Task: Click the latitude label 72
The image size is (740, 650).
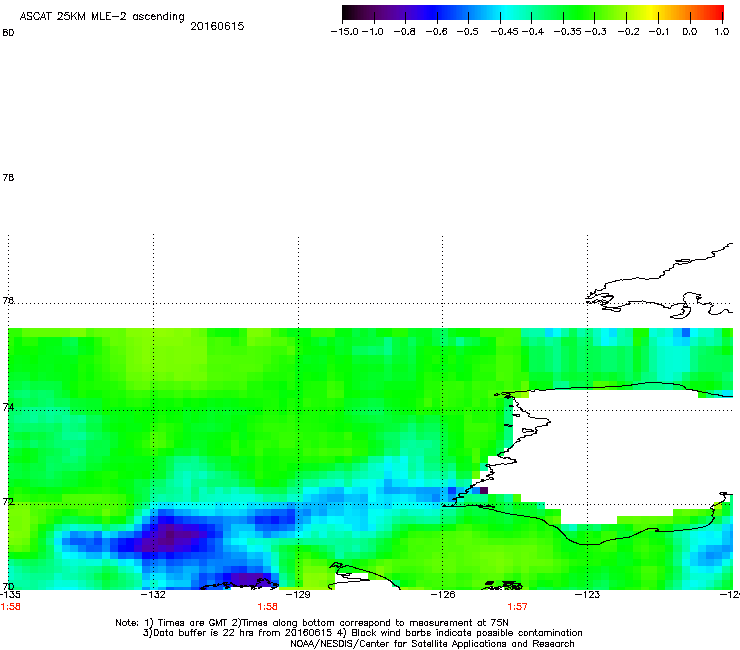Action: (8, 501)
